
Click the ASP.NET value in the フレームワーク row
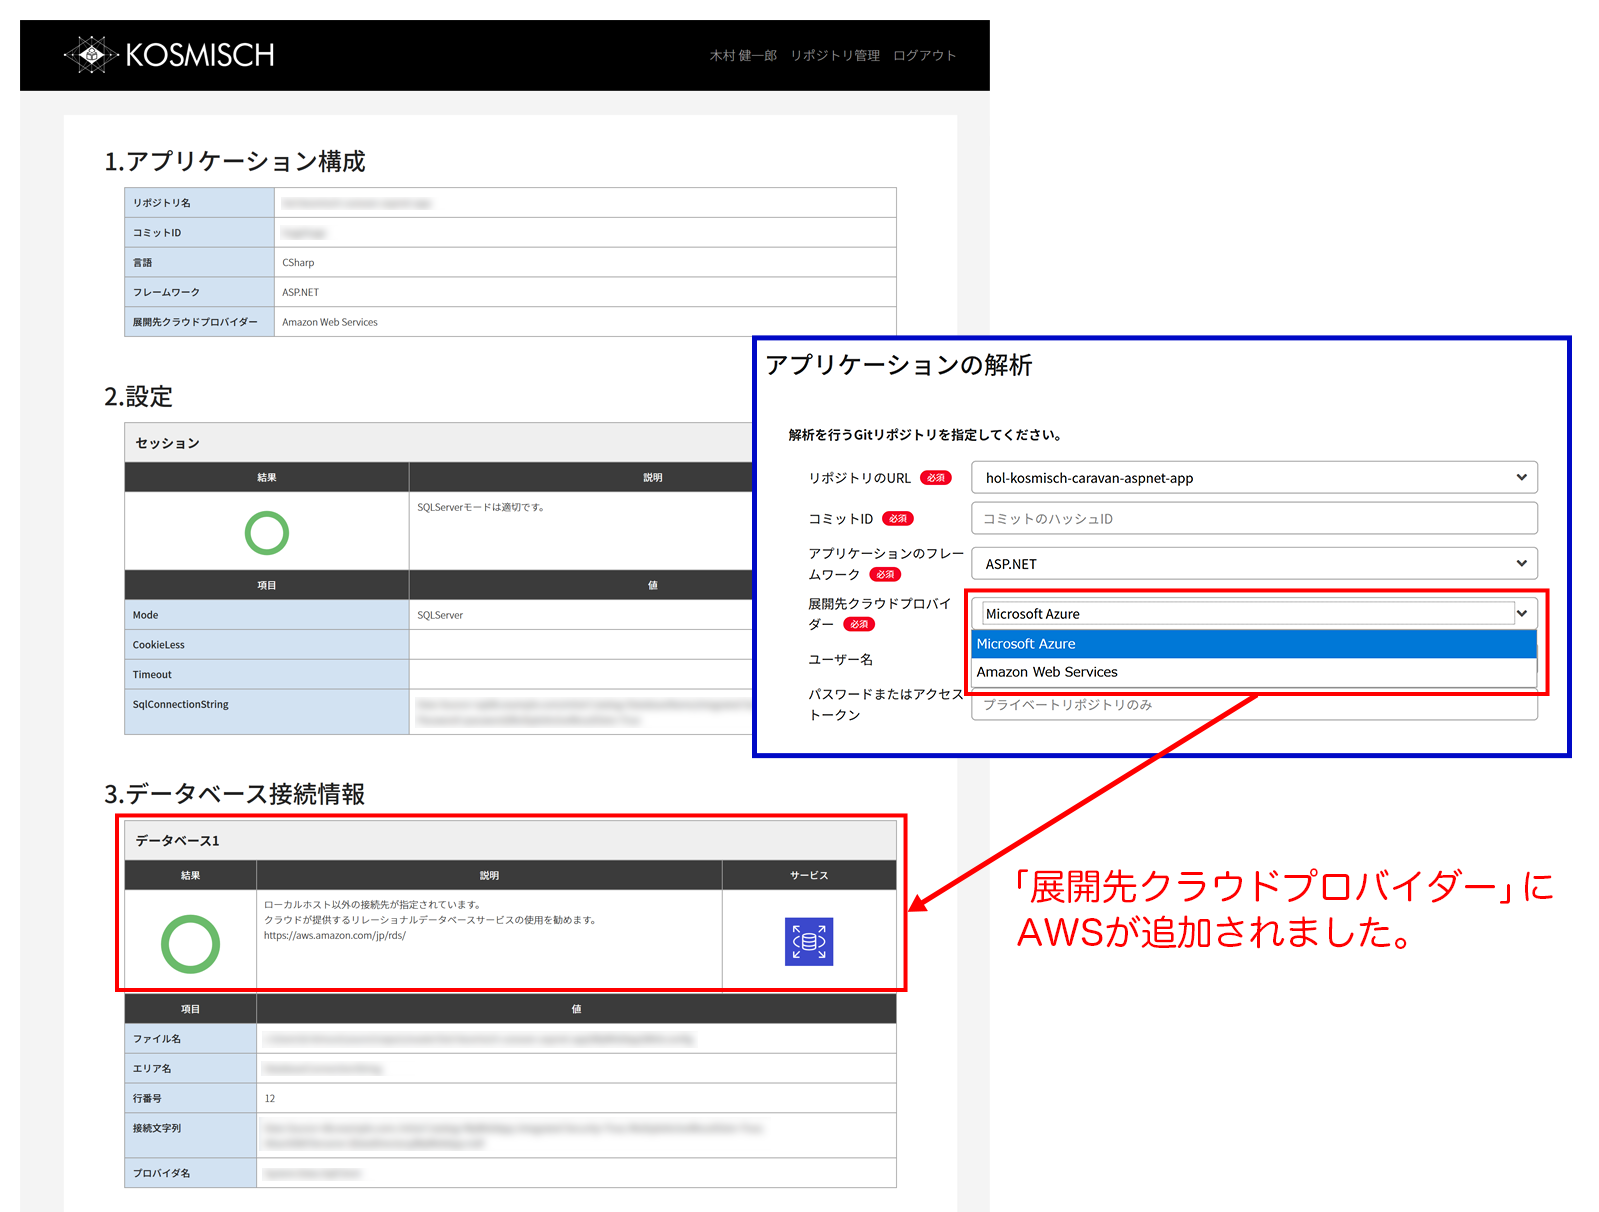pos(301,292)
